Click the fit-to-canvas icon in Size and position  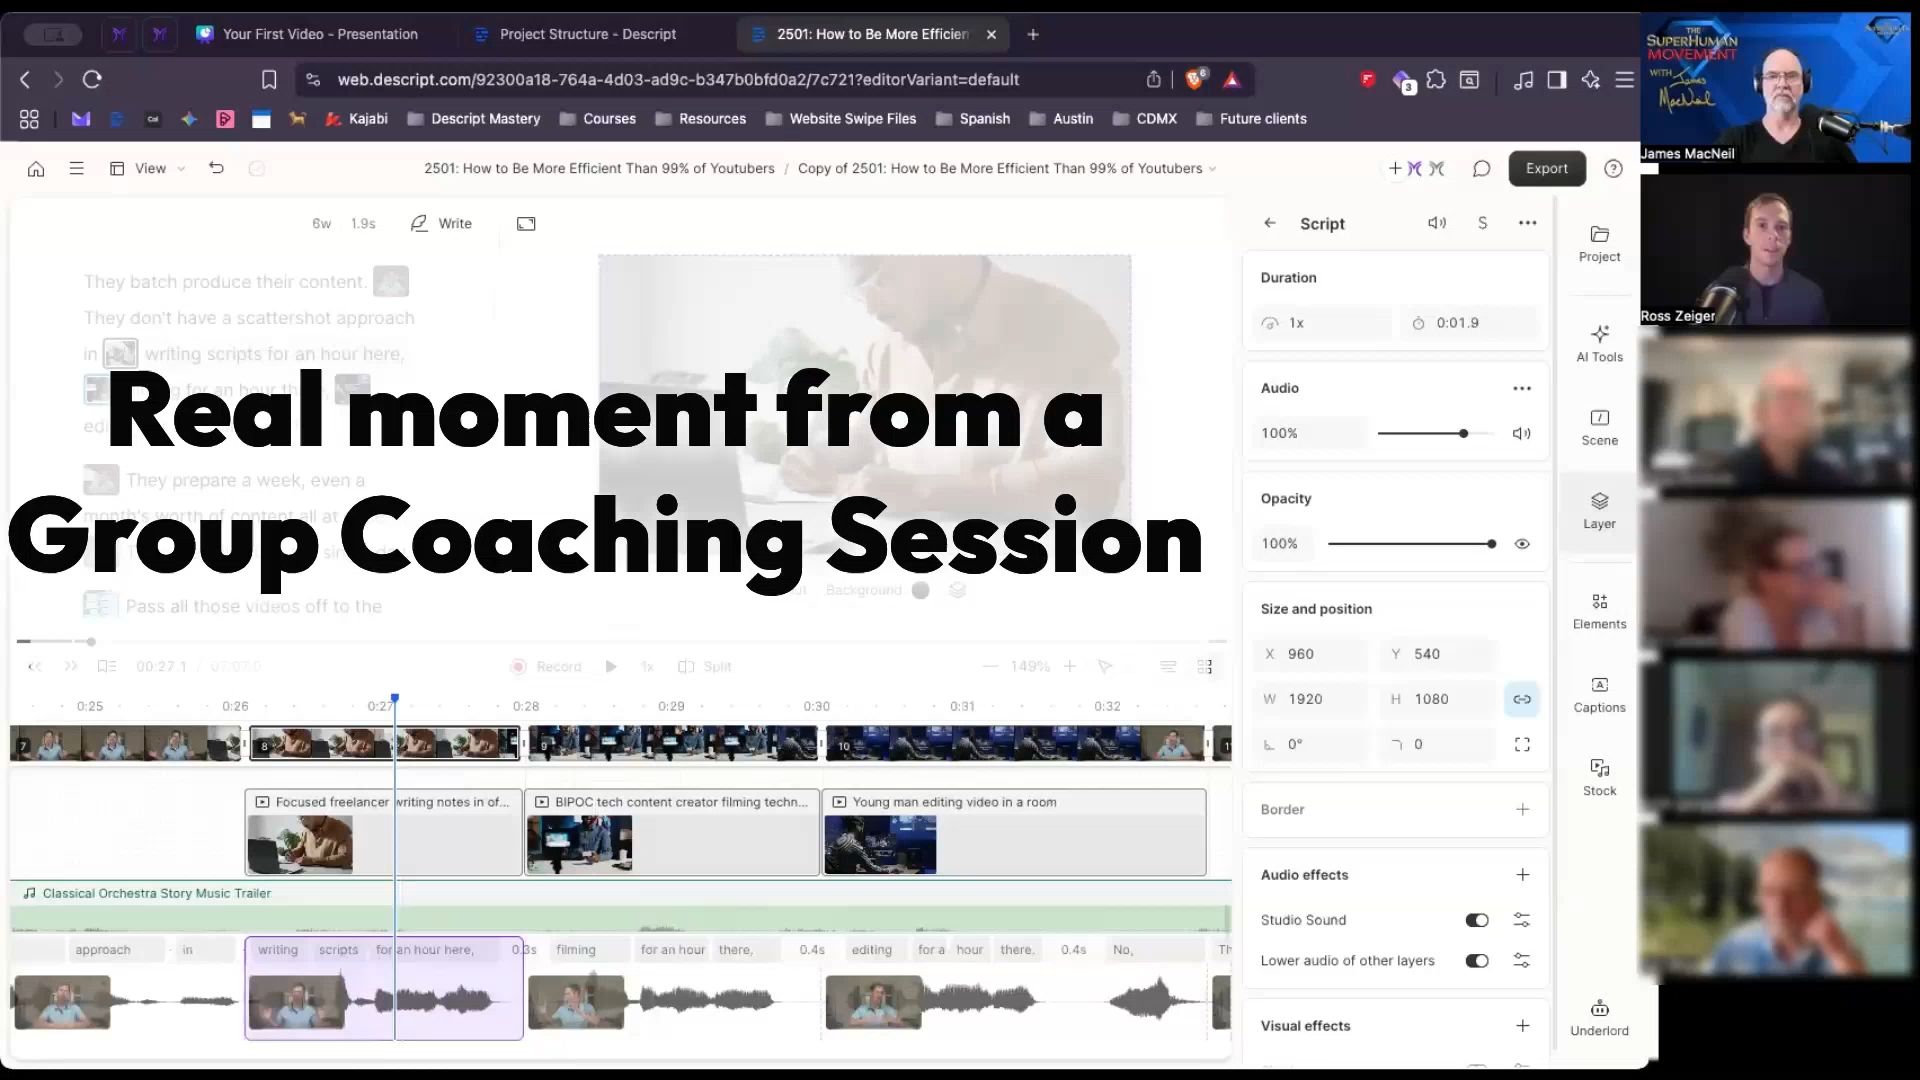point(1522,744)
